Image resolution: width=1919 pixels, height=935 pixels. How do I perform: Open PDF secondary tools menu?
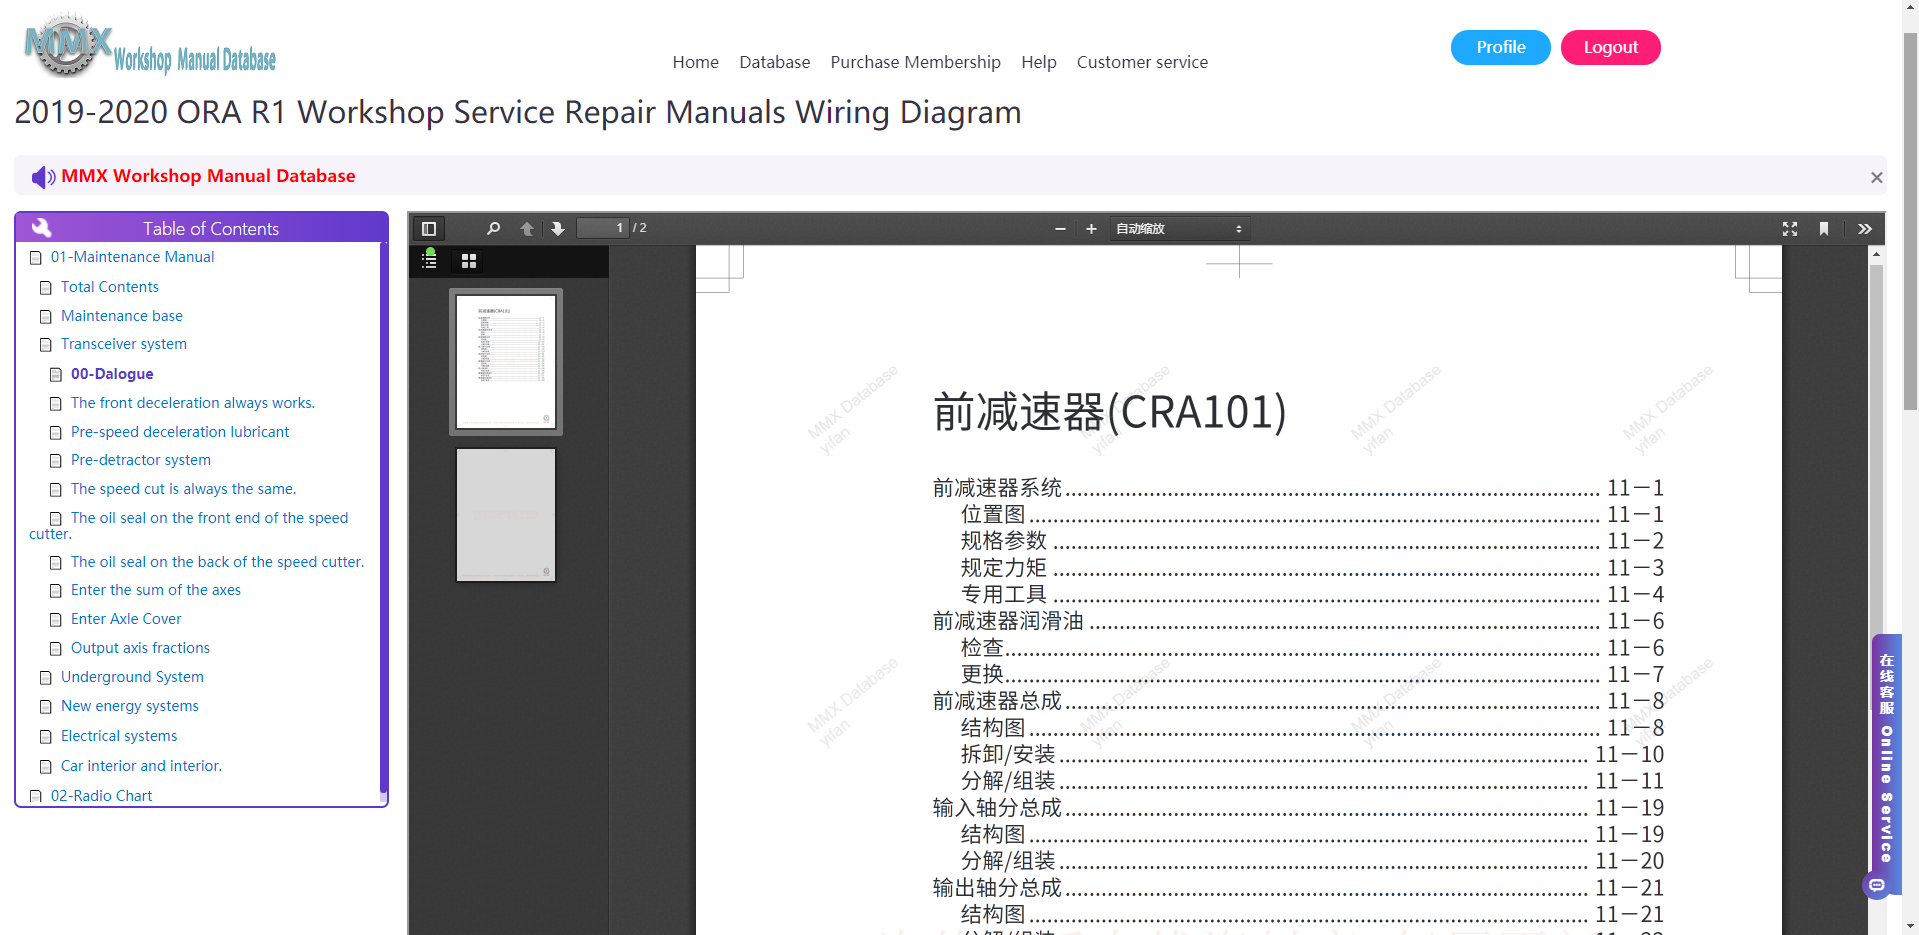[x=1865, y=229]
